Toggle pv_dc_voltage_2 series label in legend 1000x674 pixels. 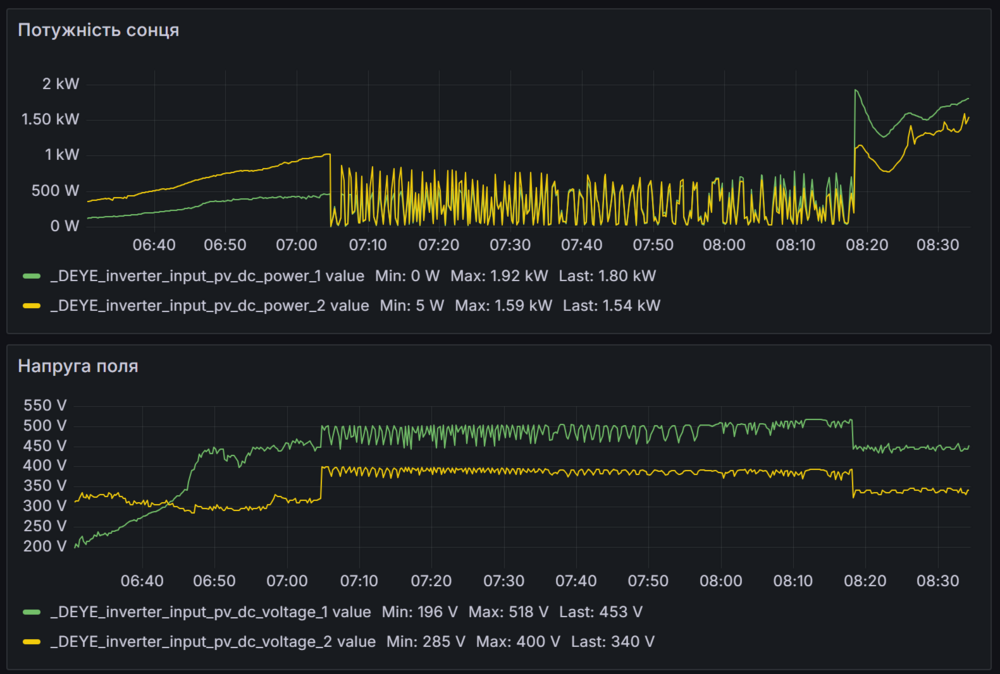213,641
